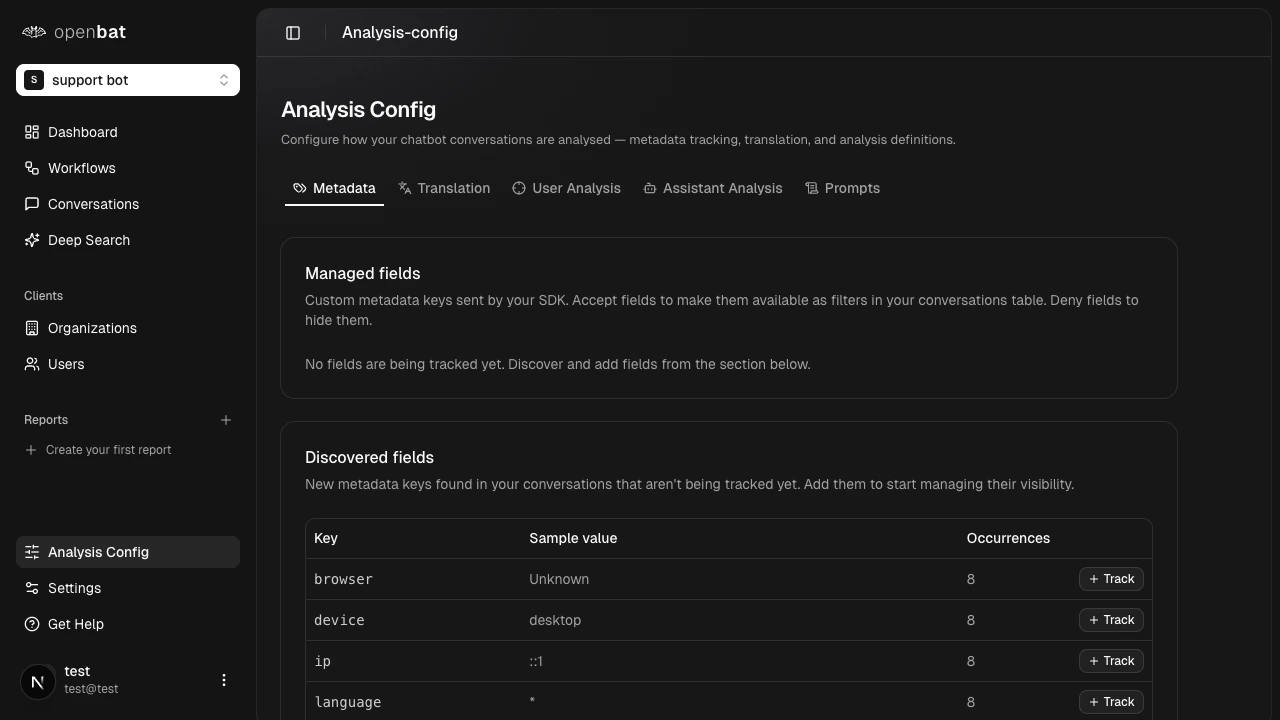
Task: Open the three-dot menu for user test
Action: [224, 680]
